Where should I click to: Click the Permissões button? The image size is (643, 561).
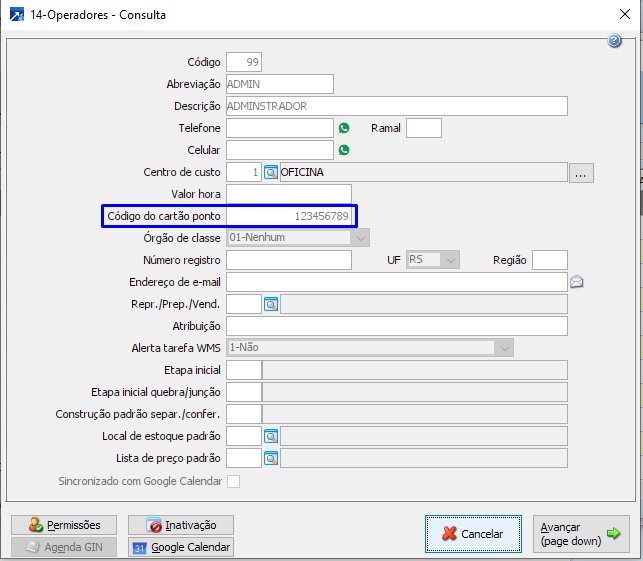(64, 525)
